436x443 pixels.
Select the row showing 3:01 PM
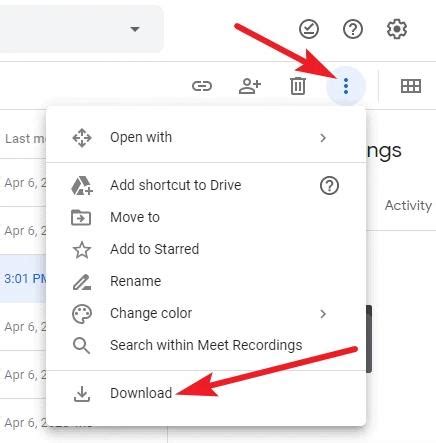click(x=23, y=279)
